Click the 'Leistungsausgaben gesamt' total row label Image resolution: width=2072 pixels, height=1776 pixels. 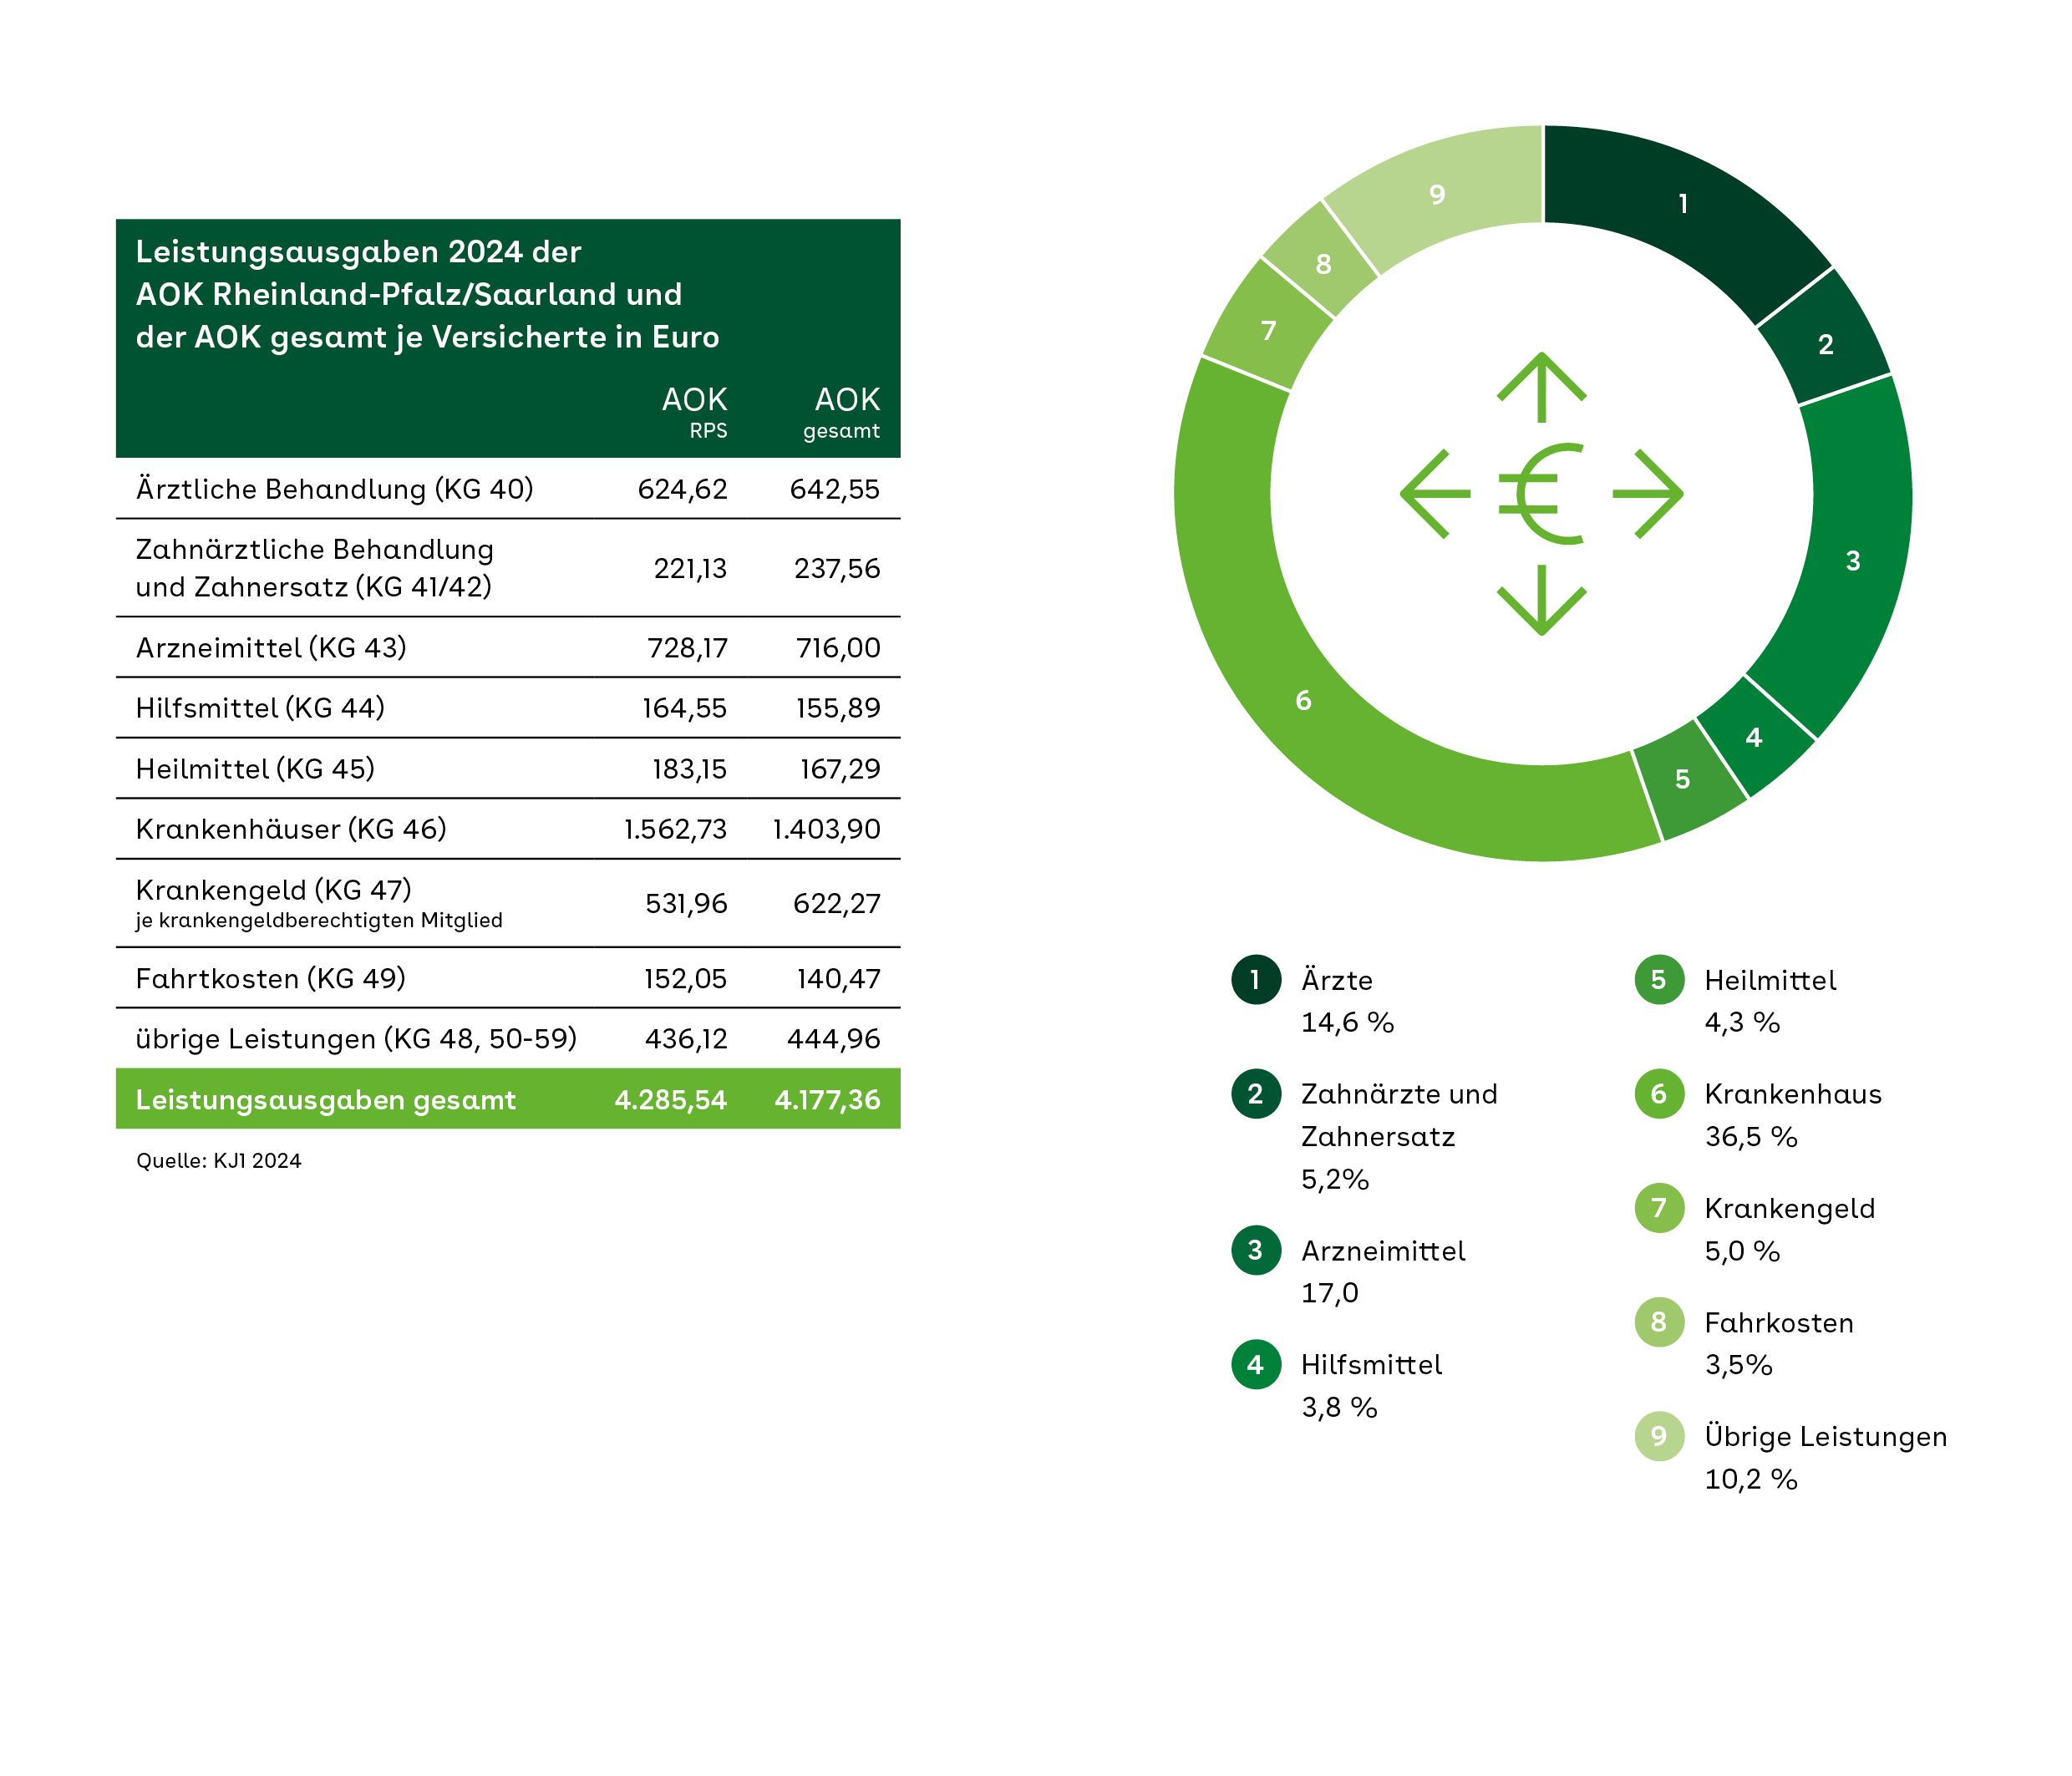pos(326,1100)
